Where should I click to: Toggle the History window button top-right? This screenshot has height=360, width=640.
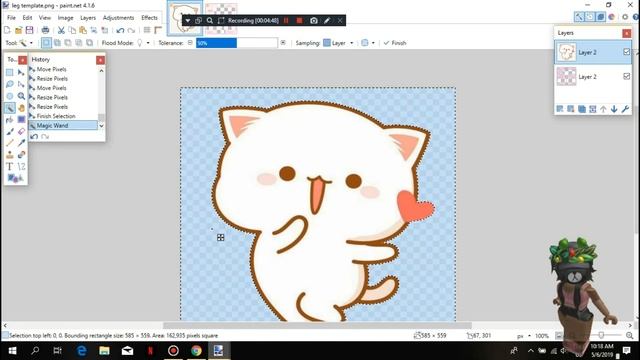tap(590, 17)
